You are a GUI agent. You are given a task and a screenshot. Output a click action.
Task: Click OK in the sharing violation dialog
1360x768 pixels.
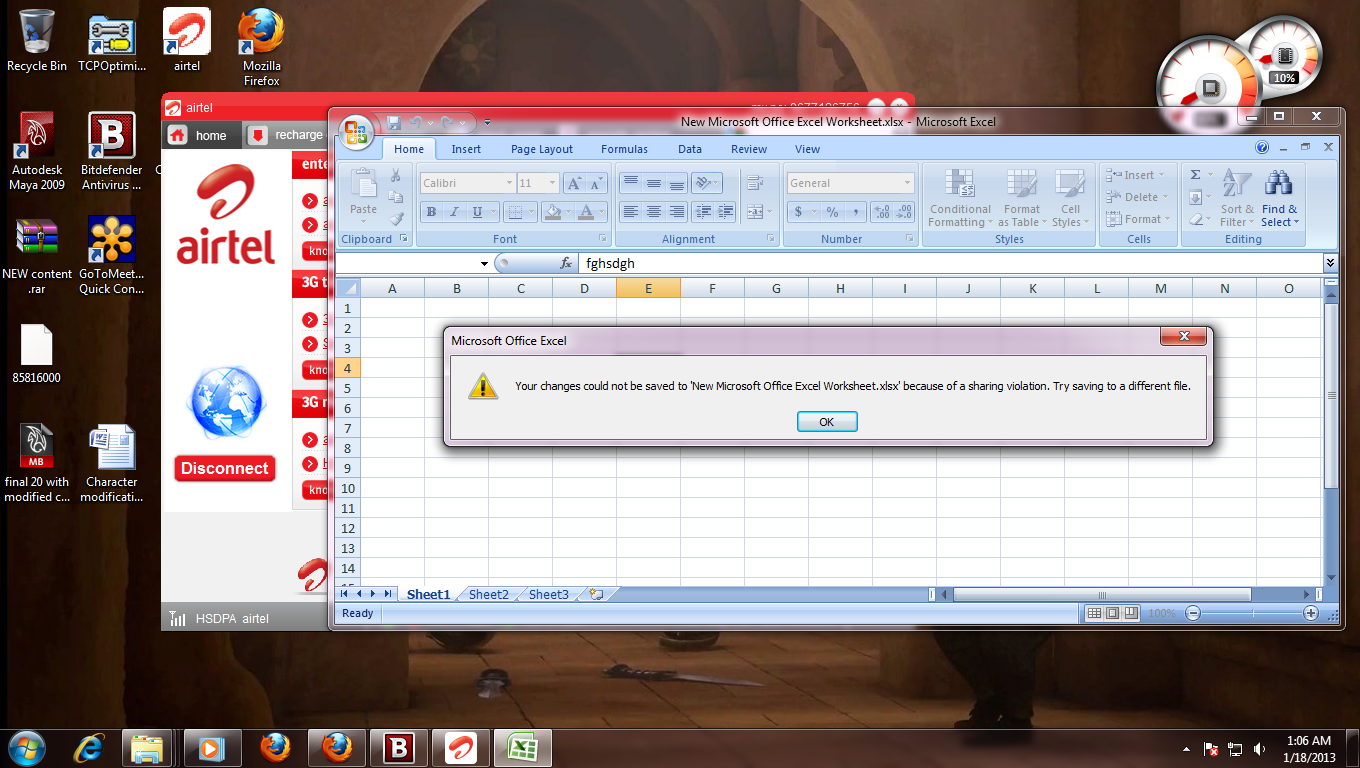click(x=827, y=422)
